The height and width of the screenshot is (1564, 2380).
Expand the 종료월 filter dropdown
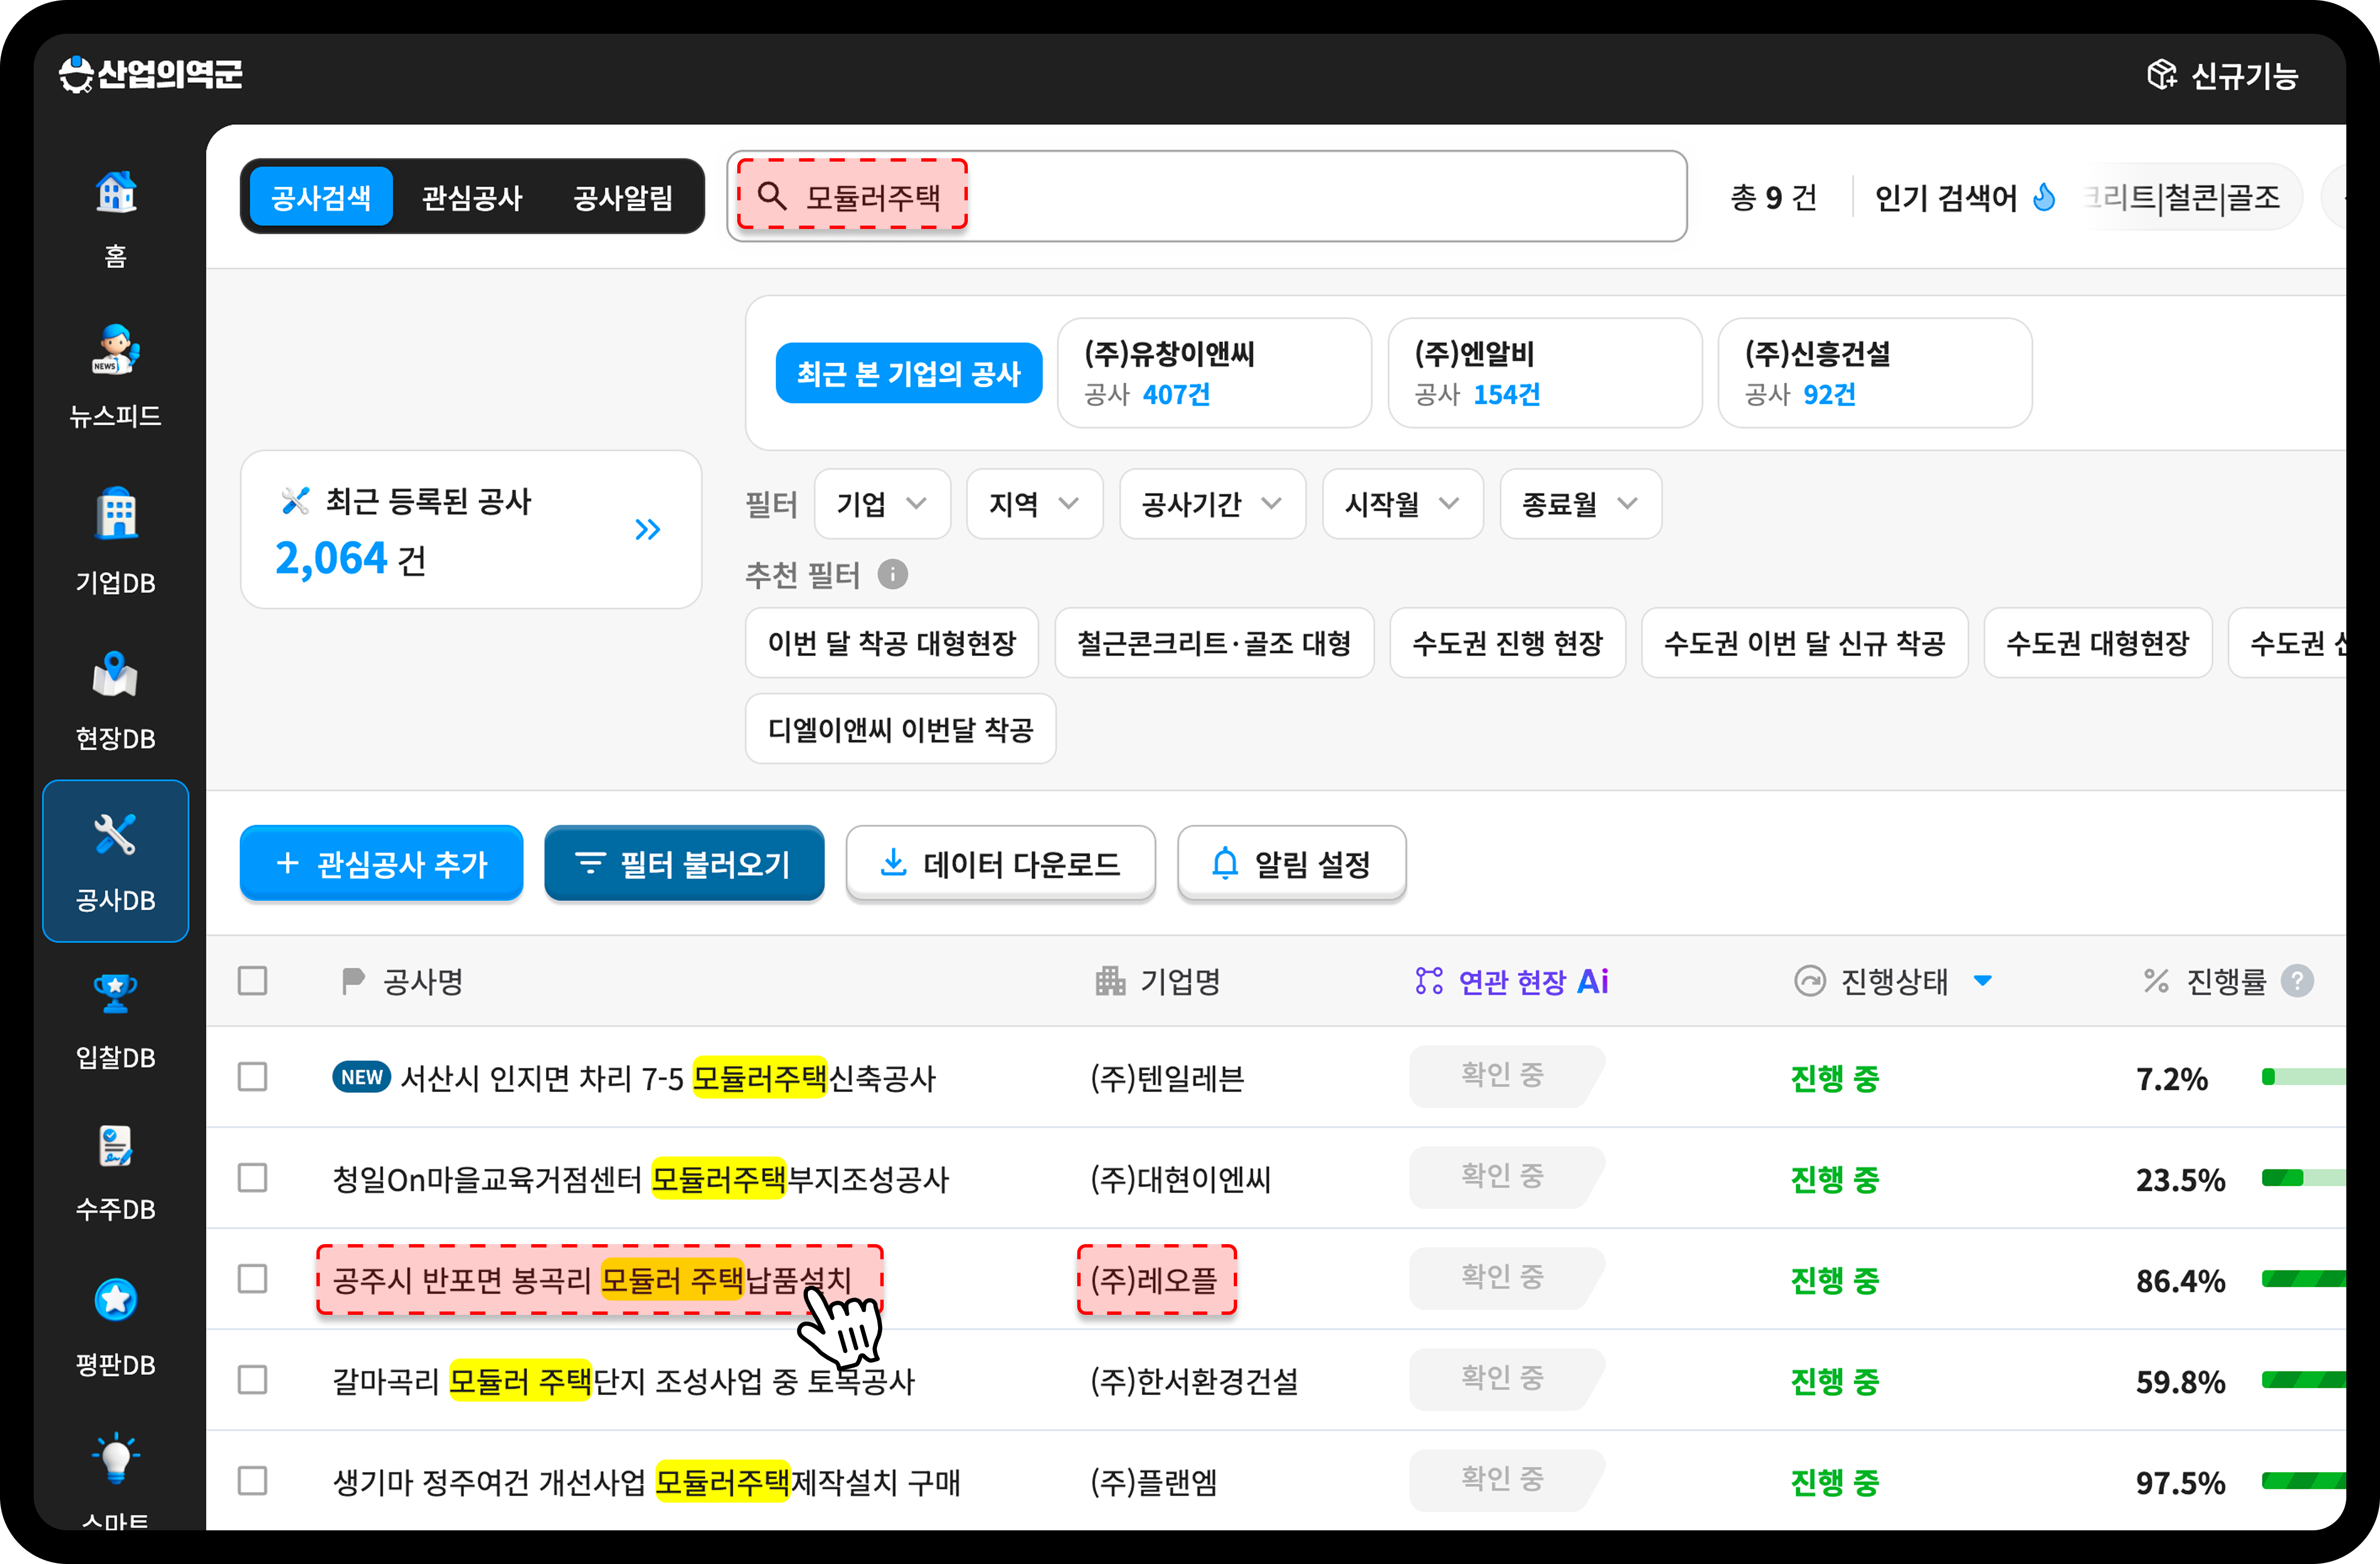point(1580,504)
